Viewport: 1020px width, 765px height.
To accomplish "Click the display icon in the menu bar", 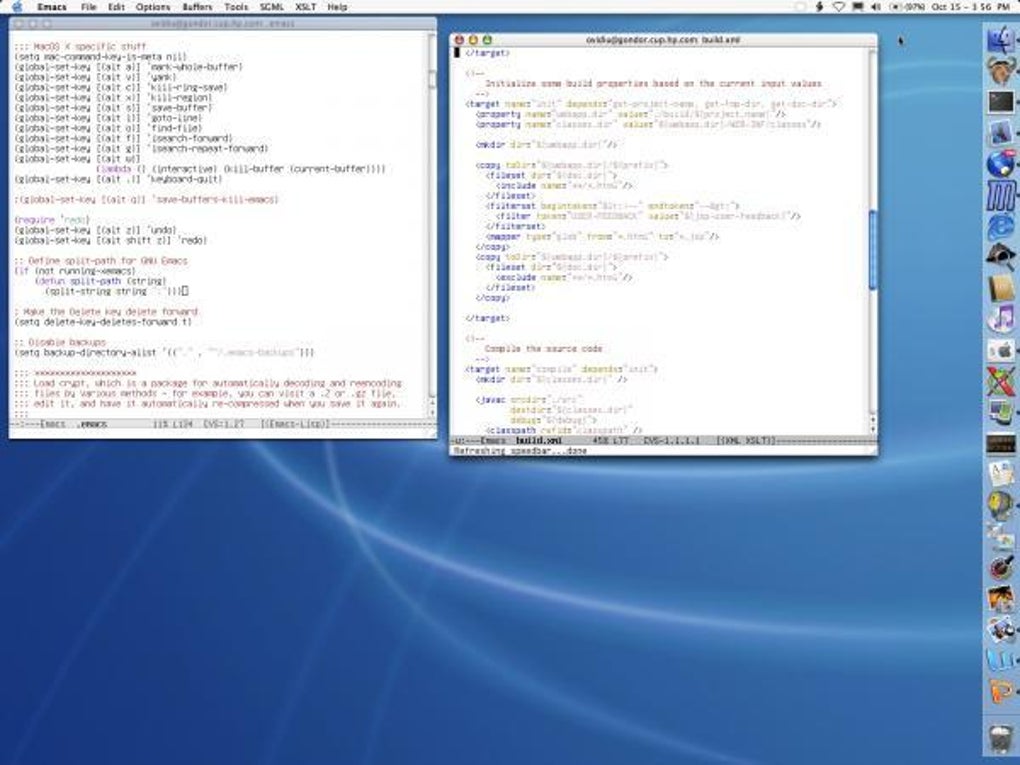I will pyautogui.click(x=857, y=7).
